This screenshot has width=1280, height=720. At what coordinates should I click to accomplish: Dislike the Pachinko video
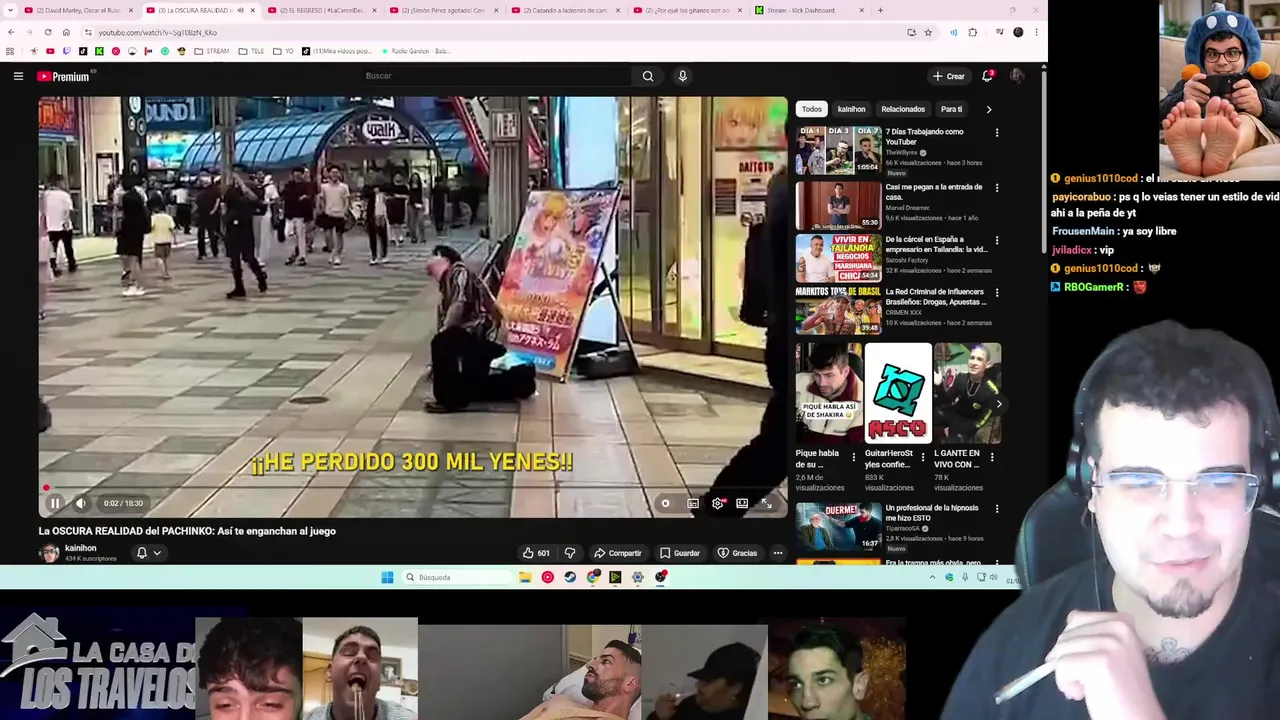(570, 553)
